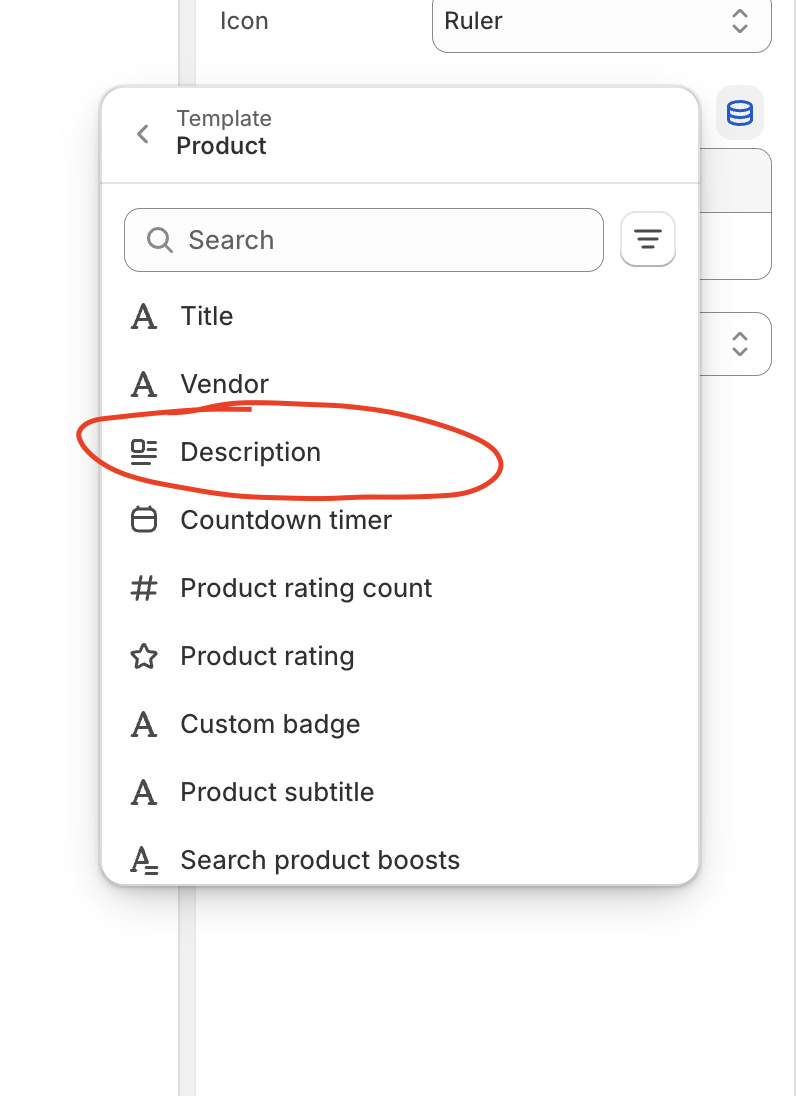Click the back chevron beside Template Product
Viewport: 796px width, 1096px height.
[x=143, y=134]
